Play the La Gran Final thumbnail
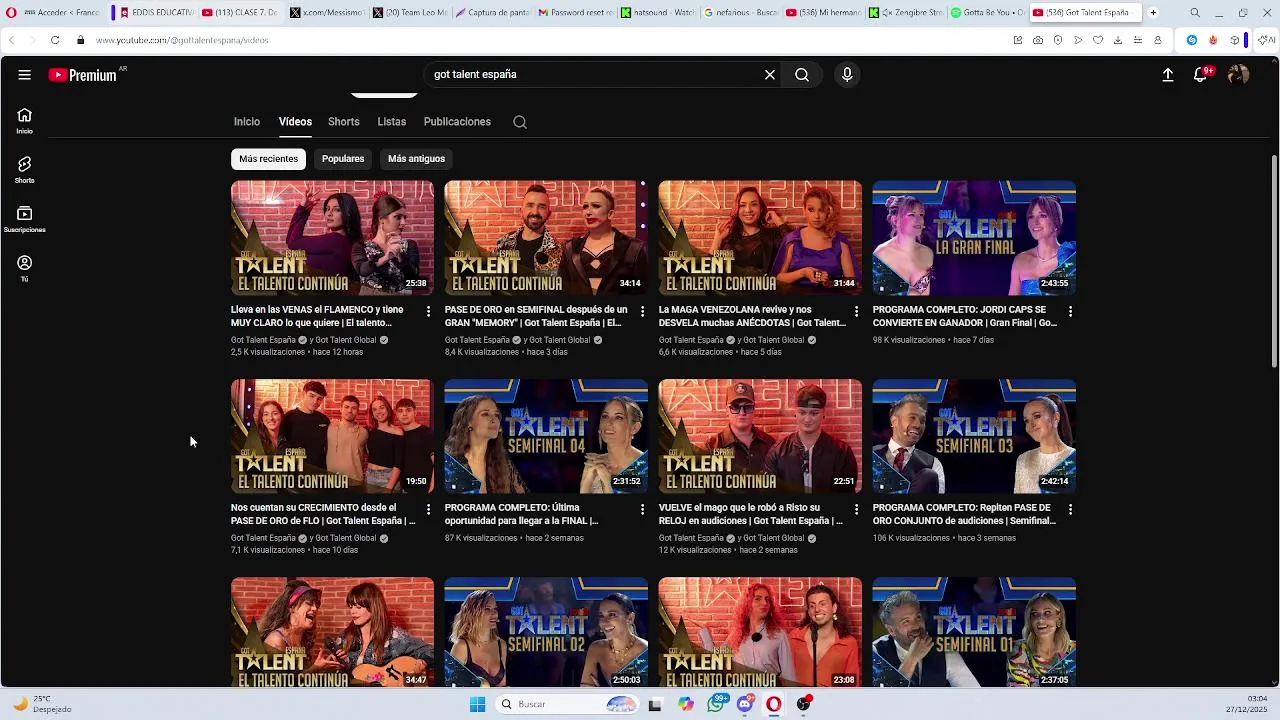The width and height of the screenshot is (1280, 720). point(974,238)
